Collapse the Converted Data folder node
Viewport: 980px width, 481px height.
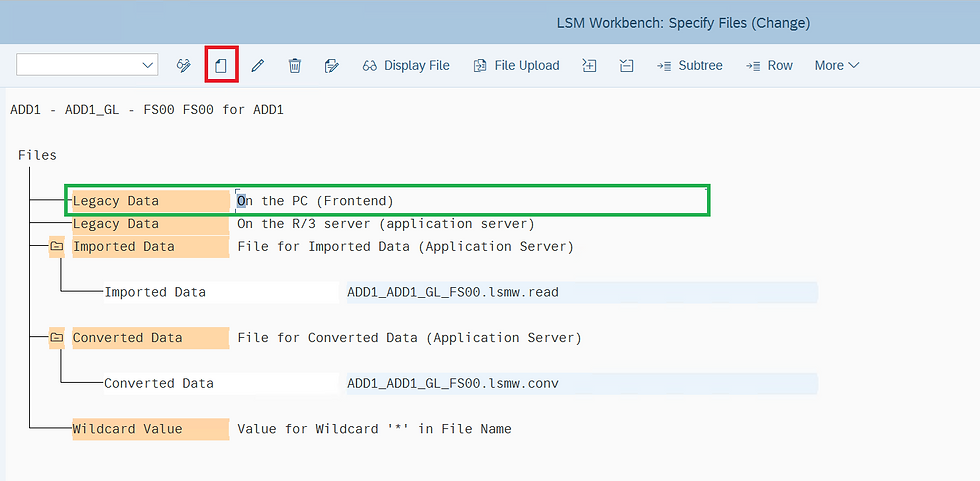pyautogui.click(x=56, y=337)
